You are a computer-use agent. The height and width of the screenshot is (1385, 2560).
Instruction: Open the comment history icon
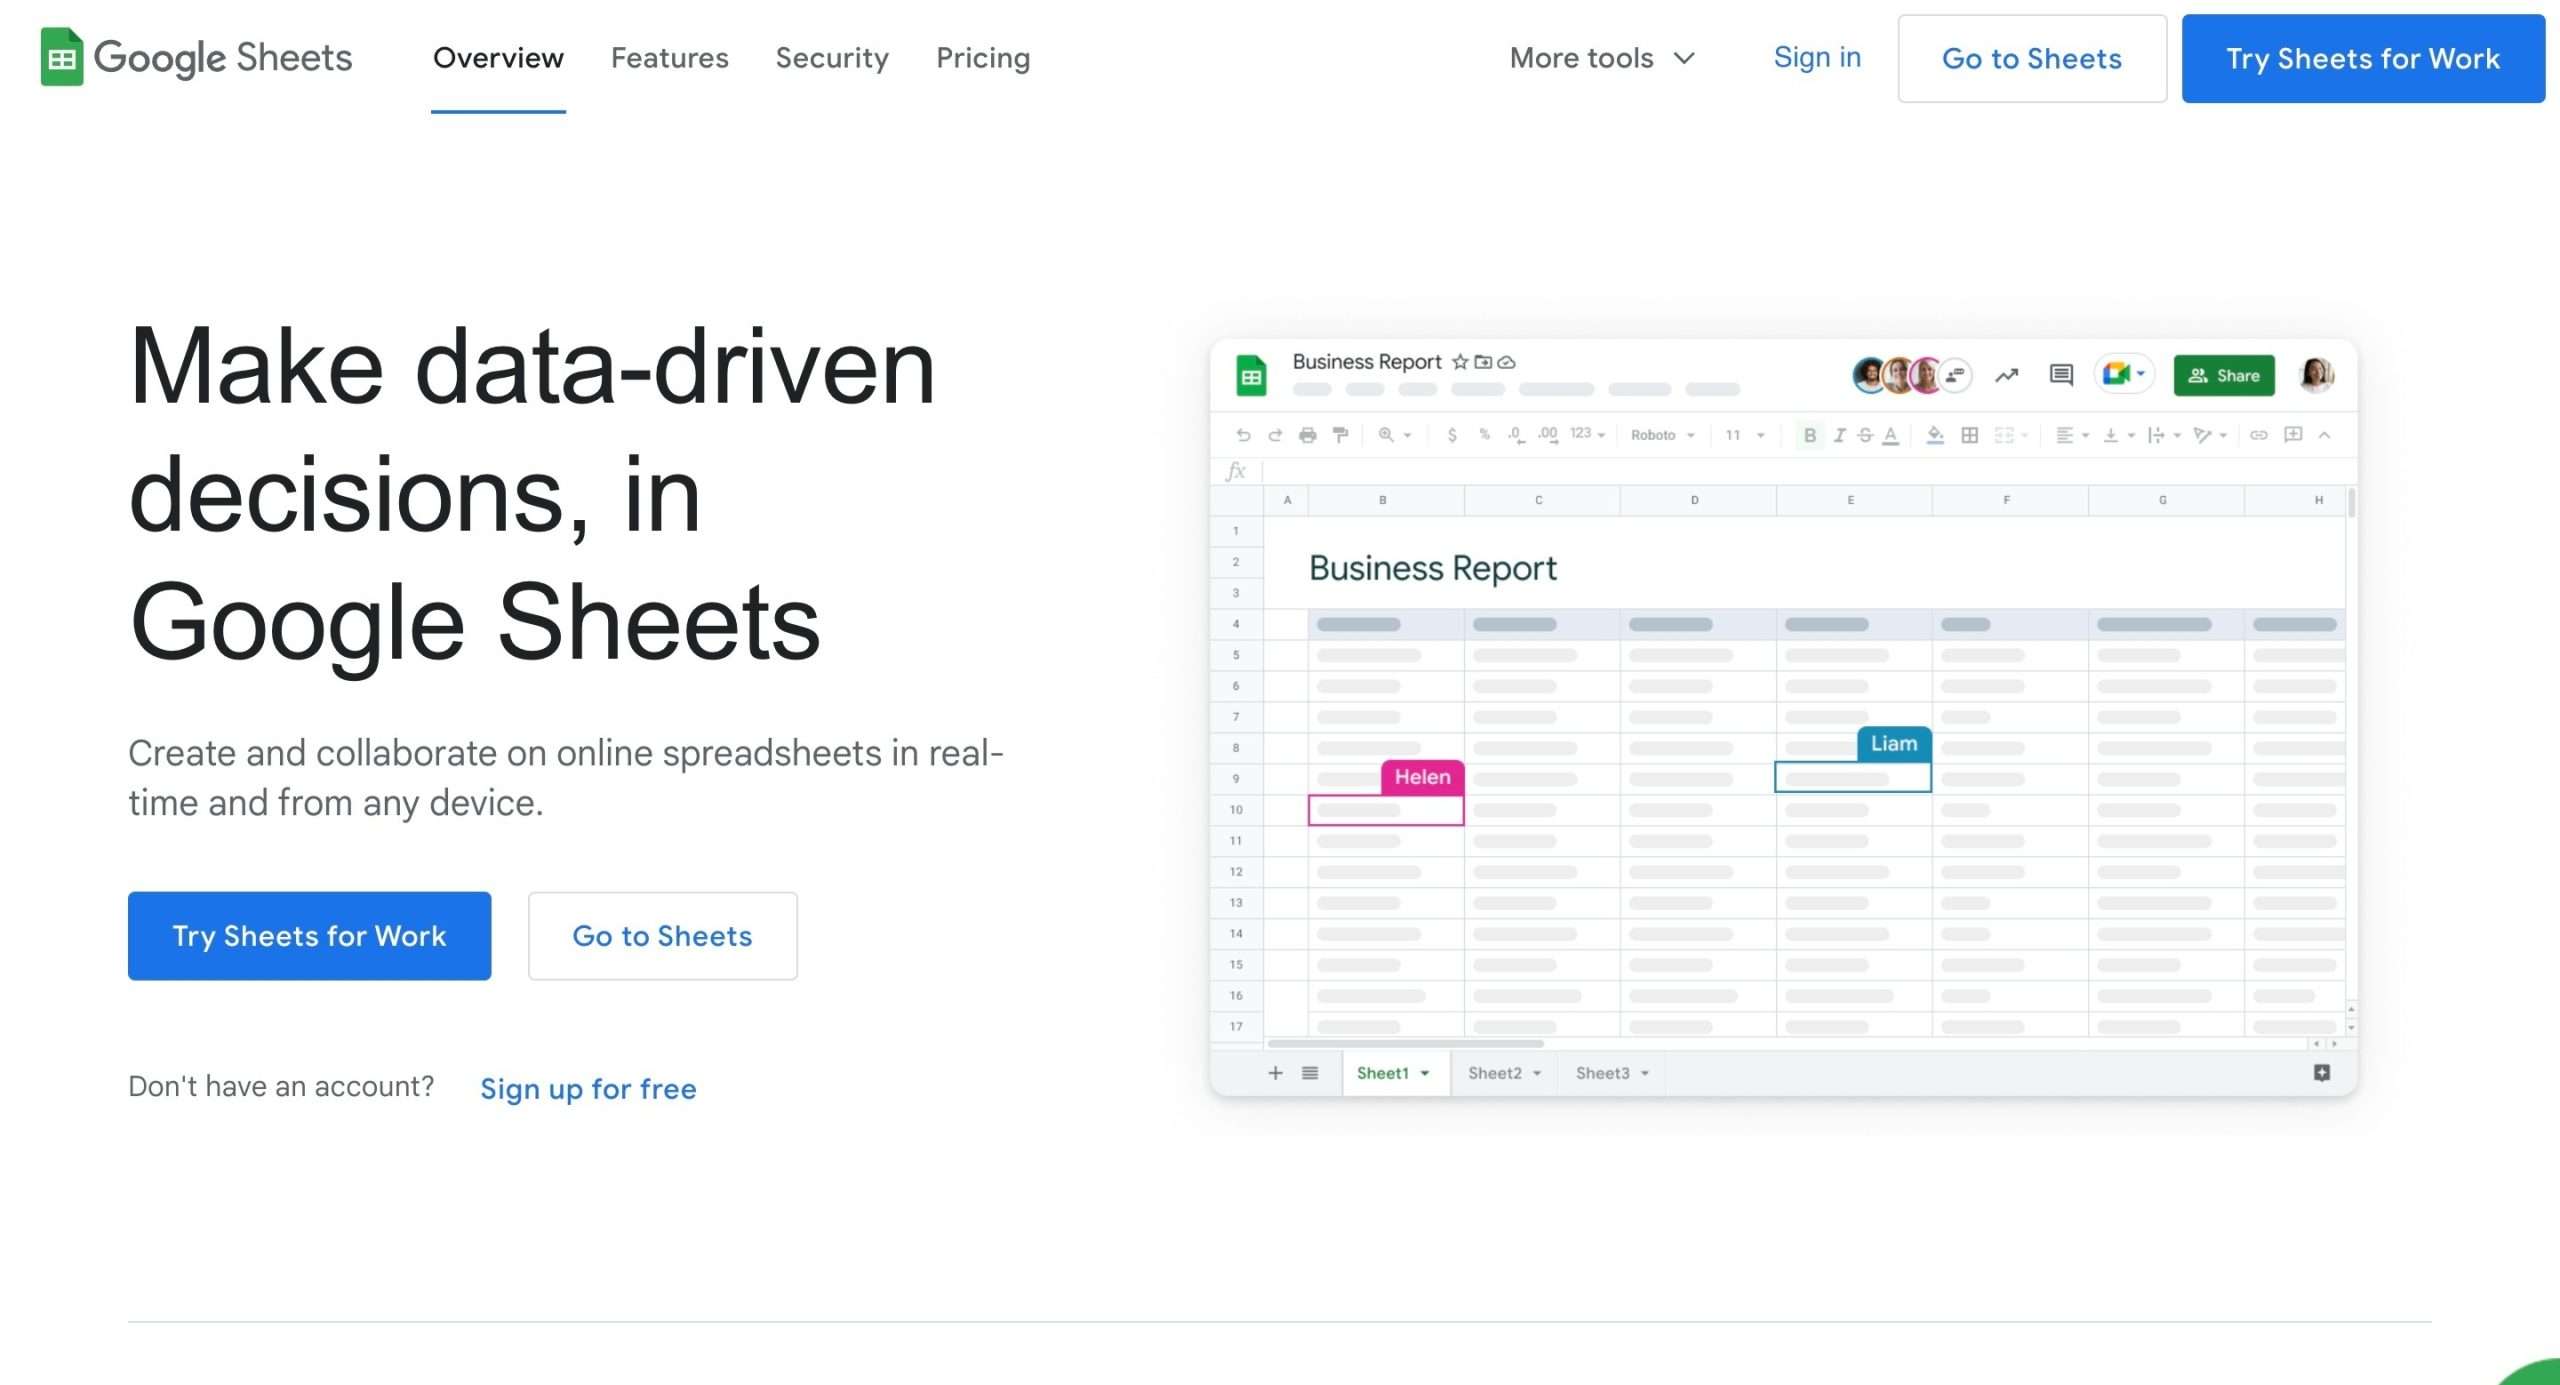pos(2061,375)
